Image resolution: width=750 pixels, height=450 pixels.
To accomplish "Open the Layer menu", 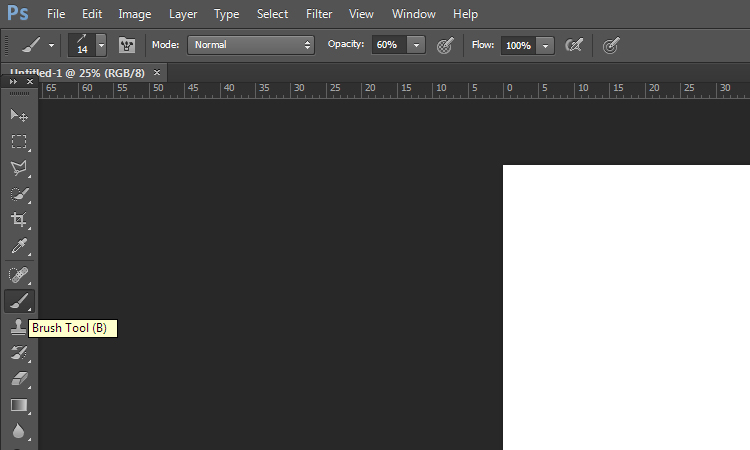I will (x=183, y=14).
